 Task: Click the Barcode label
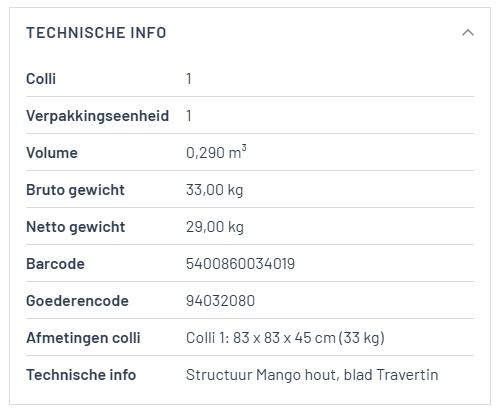[55, 264]
